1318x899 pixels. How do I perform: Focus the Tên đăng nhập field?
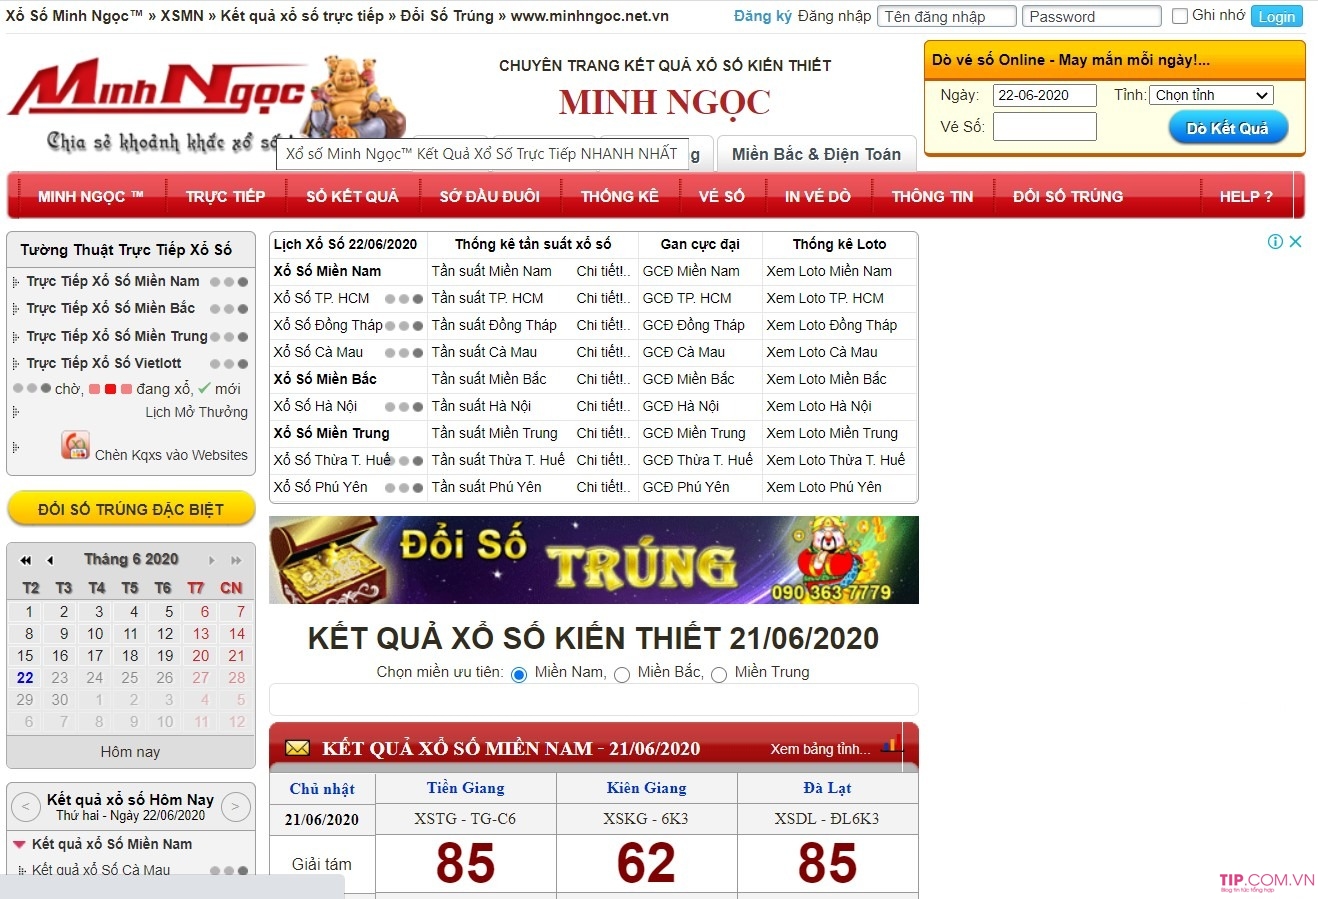click(947, 16)
